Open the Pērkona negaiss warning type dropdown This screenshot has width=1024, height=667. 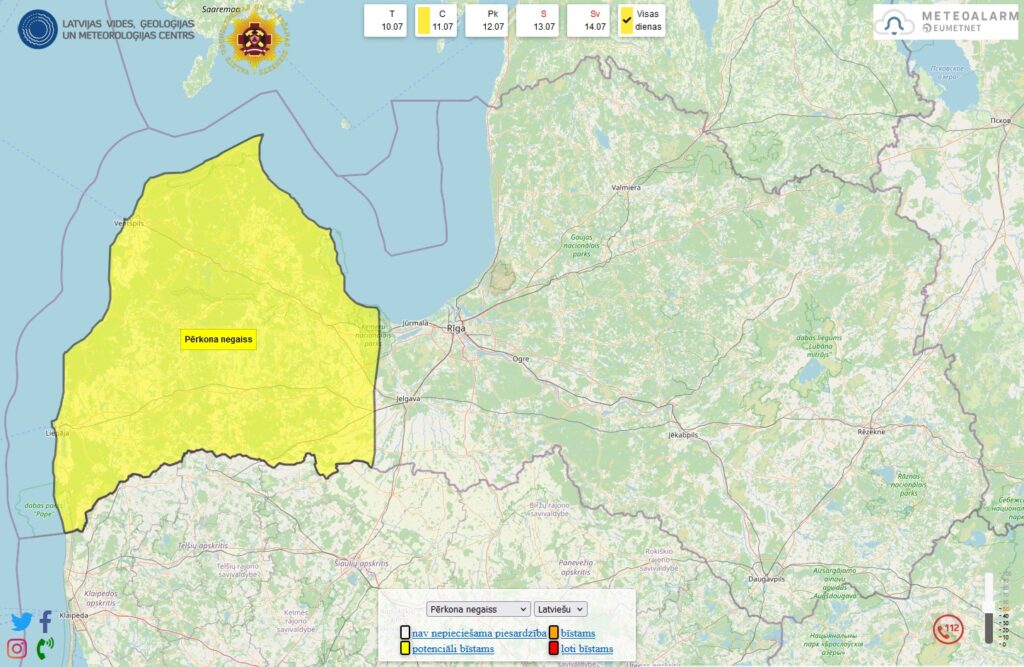point(478,608)
